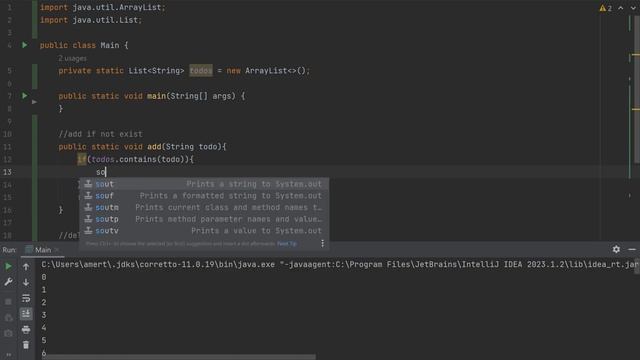Jump to next highlighted problem arrow

point(633,8)
